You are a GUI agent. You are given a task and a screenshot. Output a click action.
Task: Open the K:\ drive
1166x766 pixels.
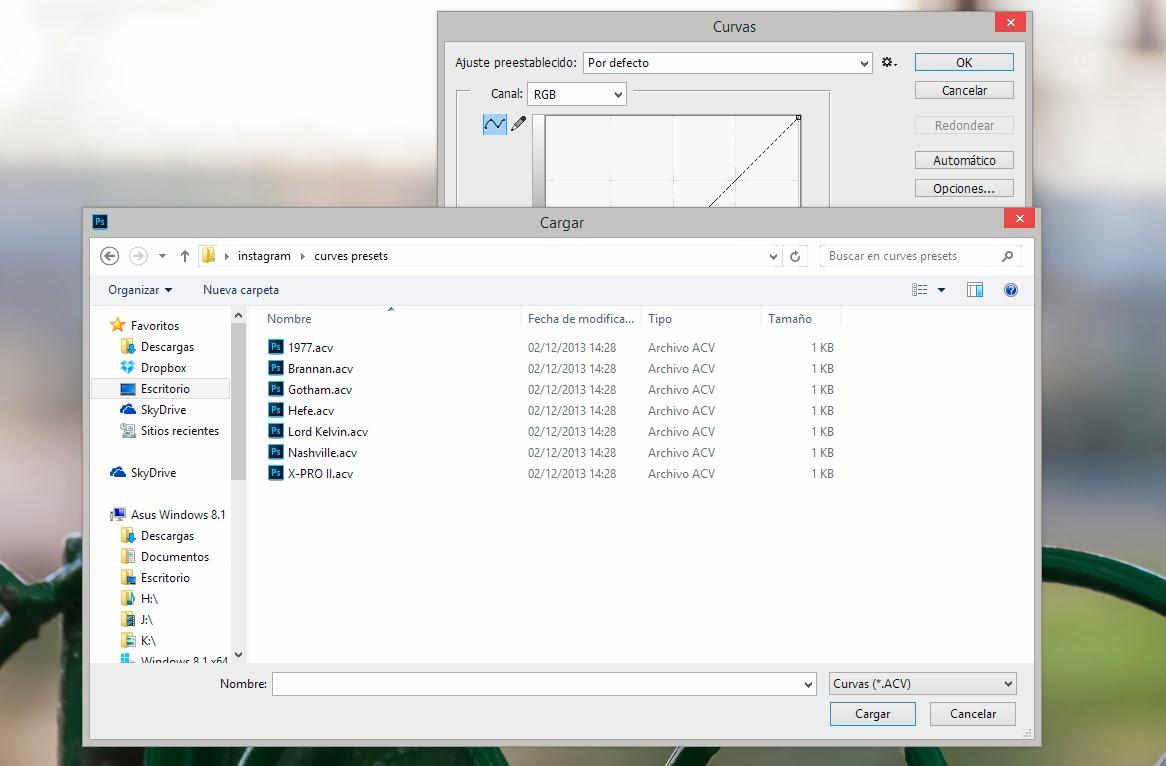point(138,640)
